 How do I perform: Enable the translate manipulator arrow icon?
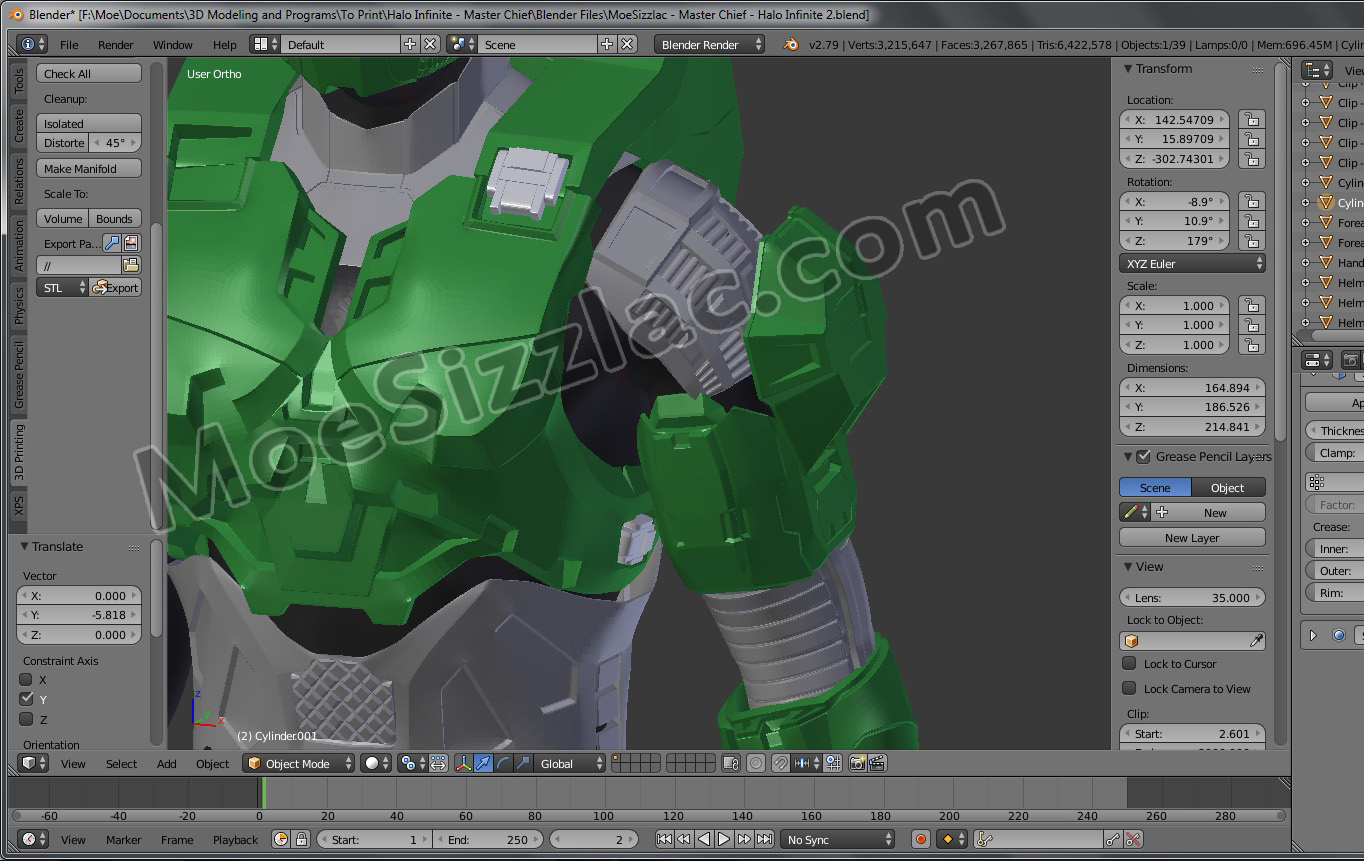coord(483,764)
